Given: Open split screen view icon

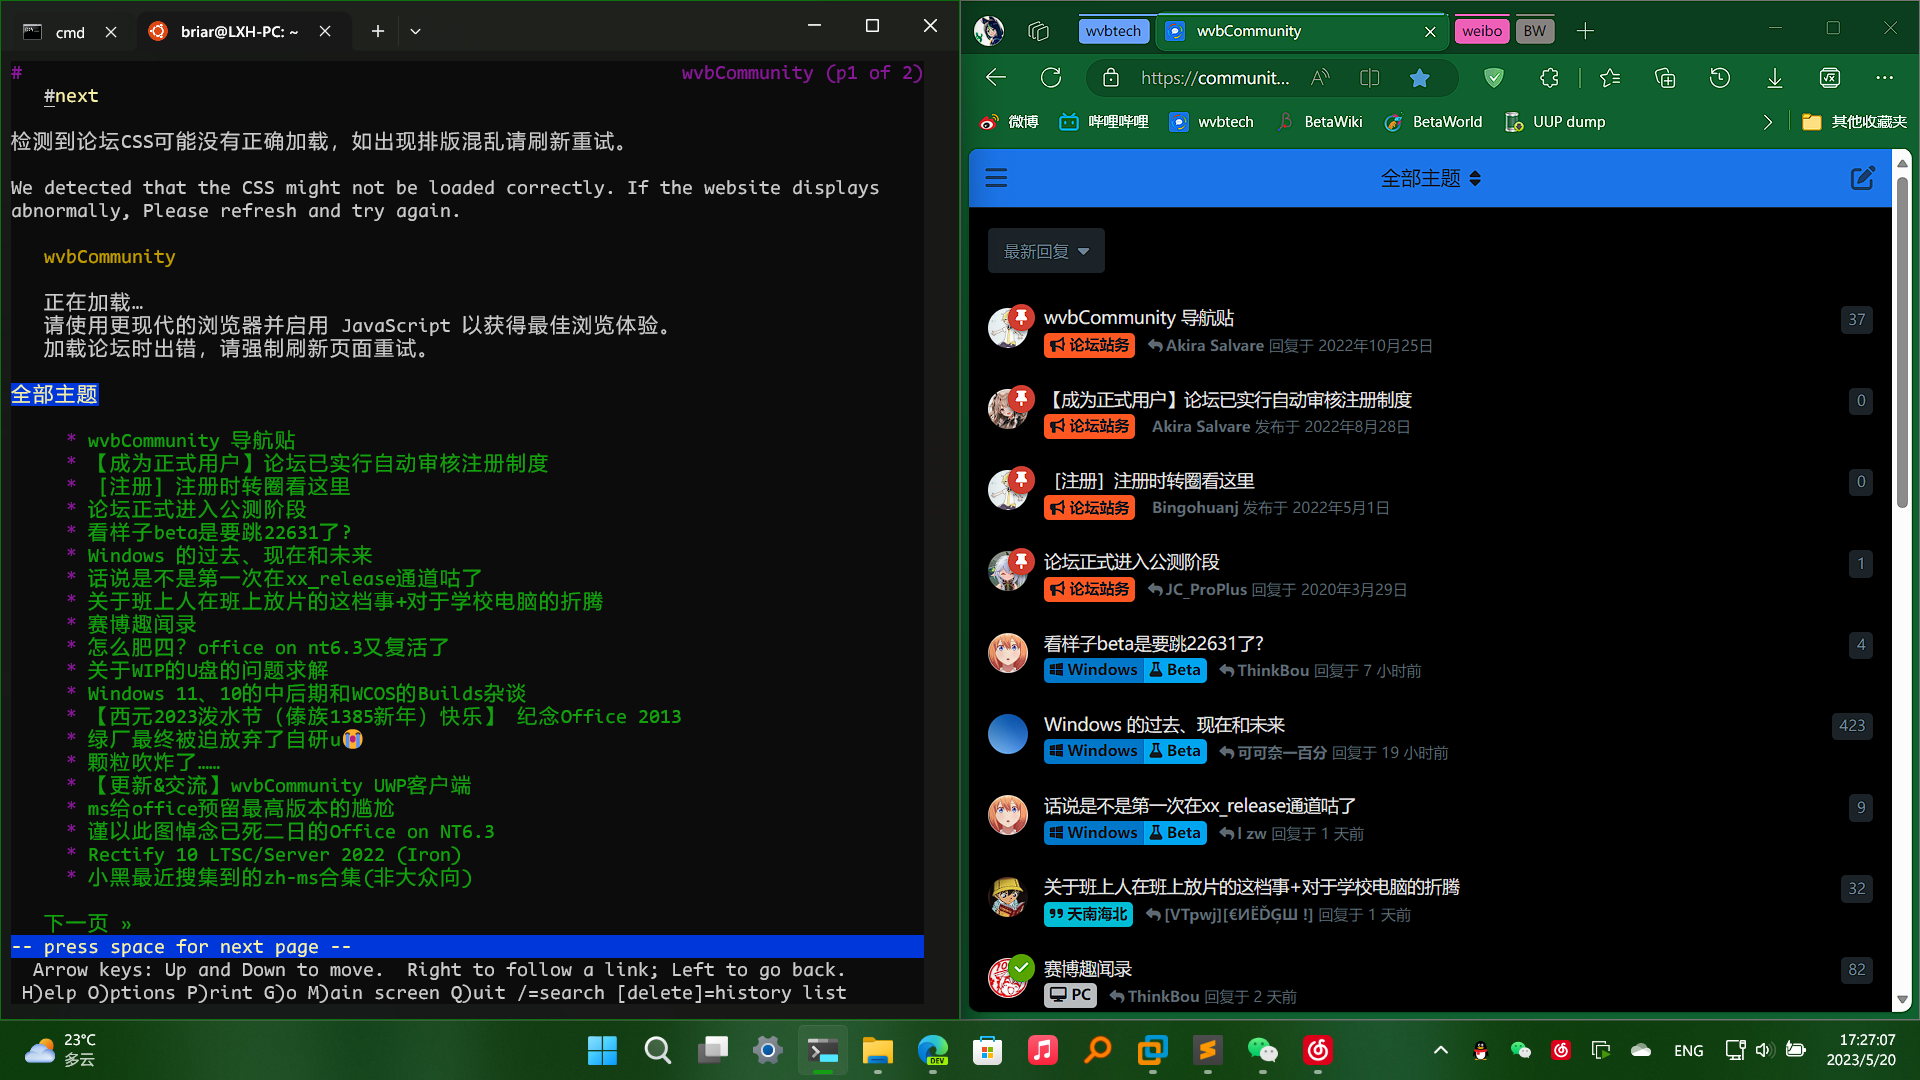Looking at the screenshot, I should pyautogui.click(x=1370, y=78).
